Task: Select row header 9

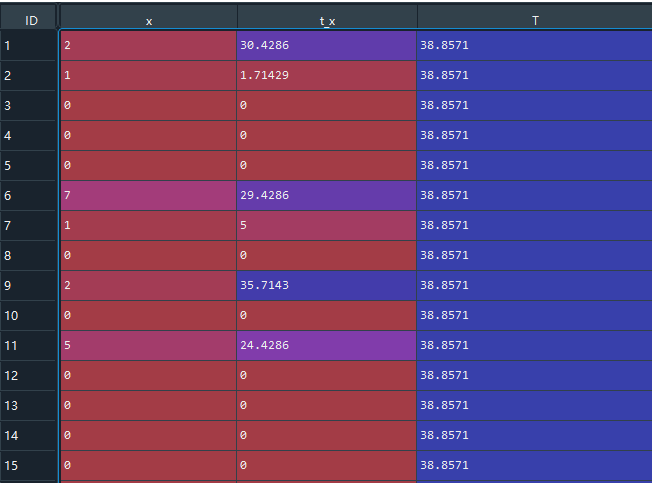Action: click(28, 286)
